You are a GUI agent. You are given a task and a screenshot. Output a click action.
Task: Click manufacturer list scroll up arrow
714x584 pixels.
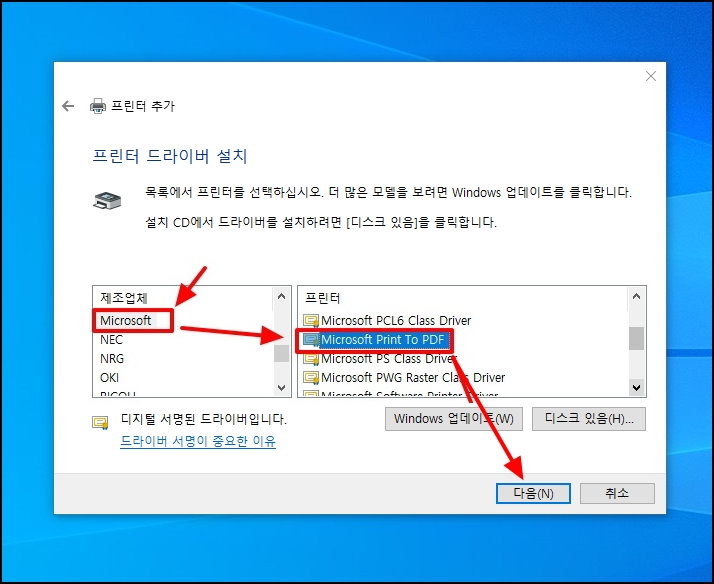281,297
